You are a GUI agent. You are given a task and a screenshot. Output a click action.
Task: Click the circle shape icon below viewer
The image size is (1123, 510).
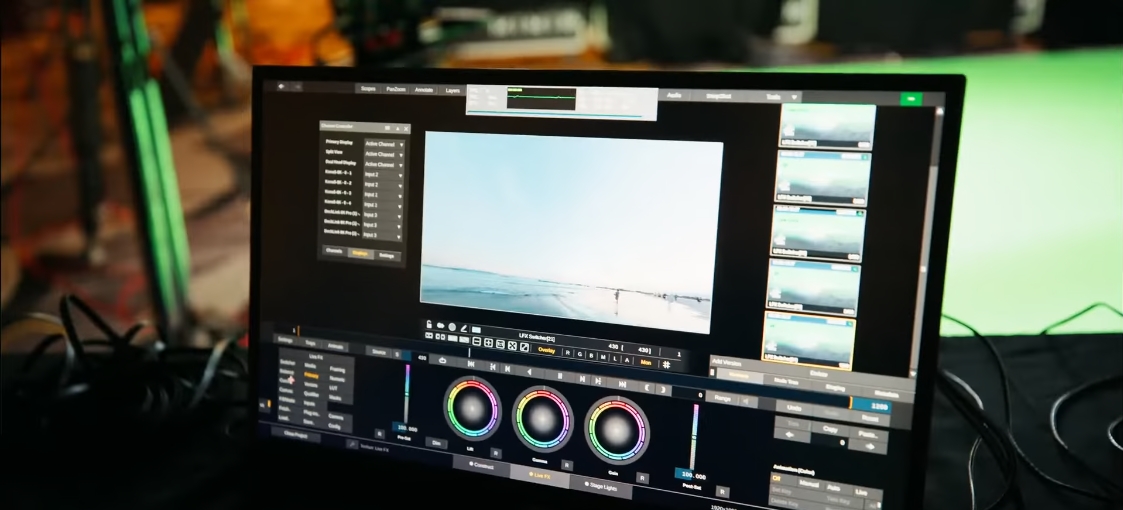[451, 327]
